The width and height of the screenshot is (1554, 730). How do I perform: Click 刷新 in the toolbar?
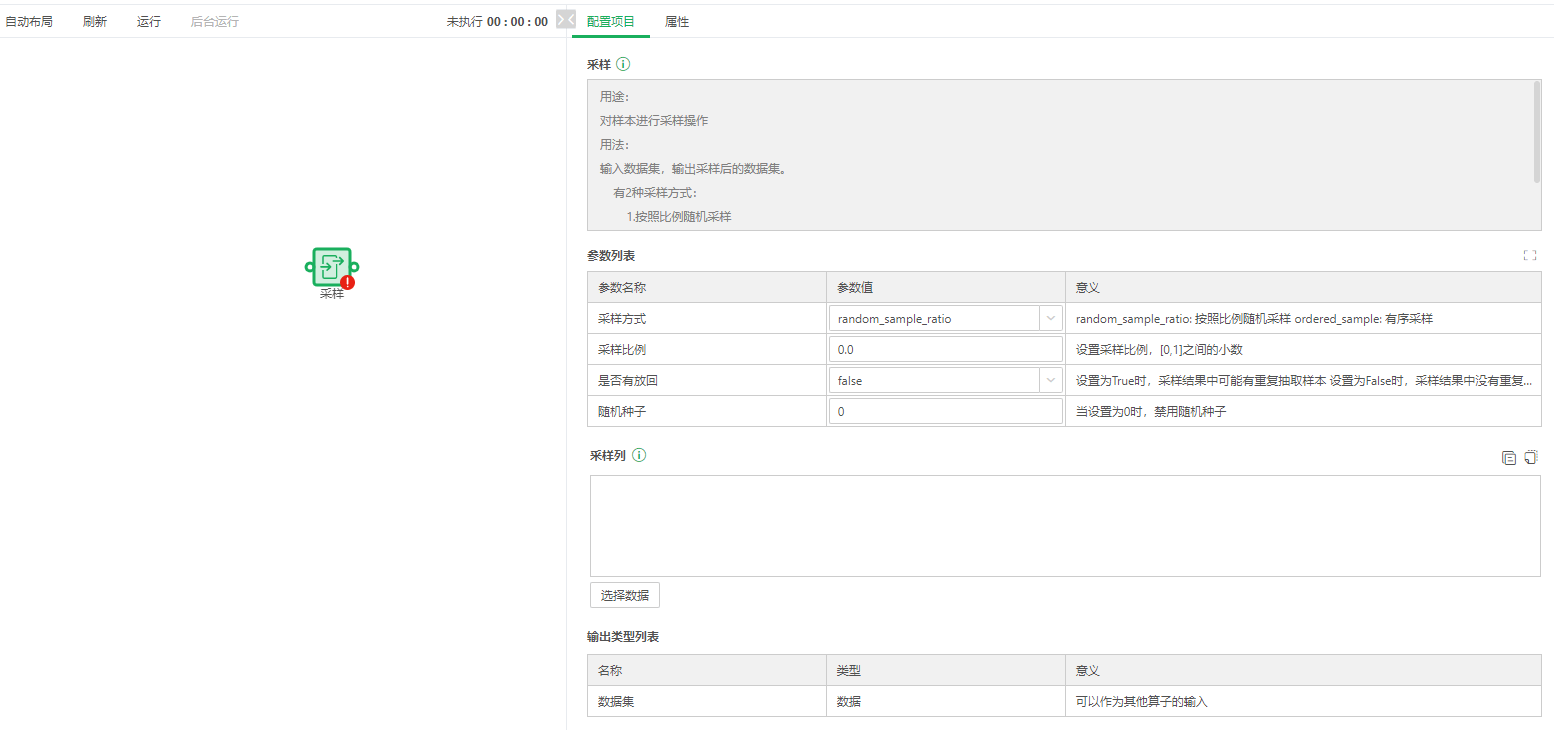tap(95, 22)
